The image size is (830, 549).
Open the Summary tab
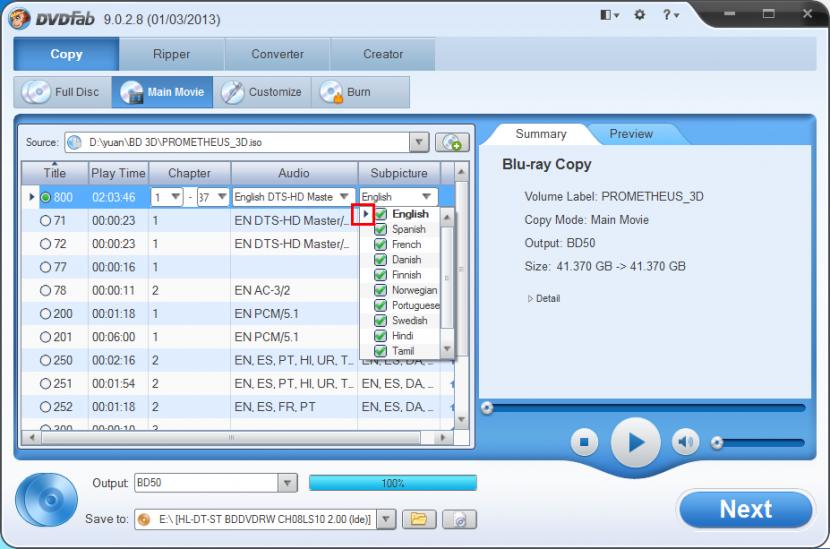[540, 134]
